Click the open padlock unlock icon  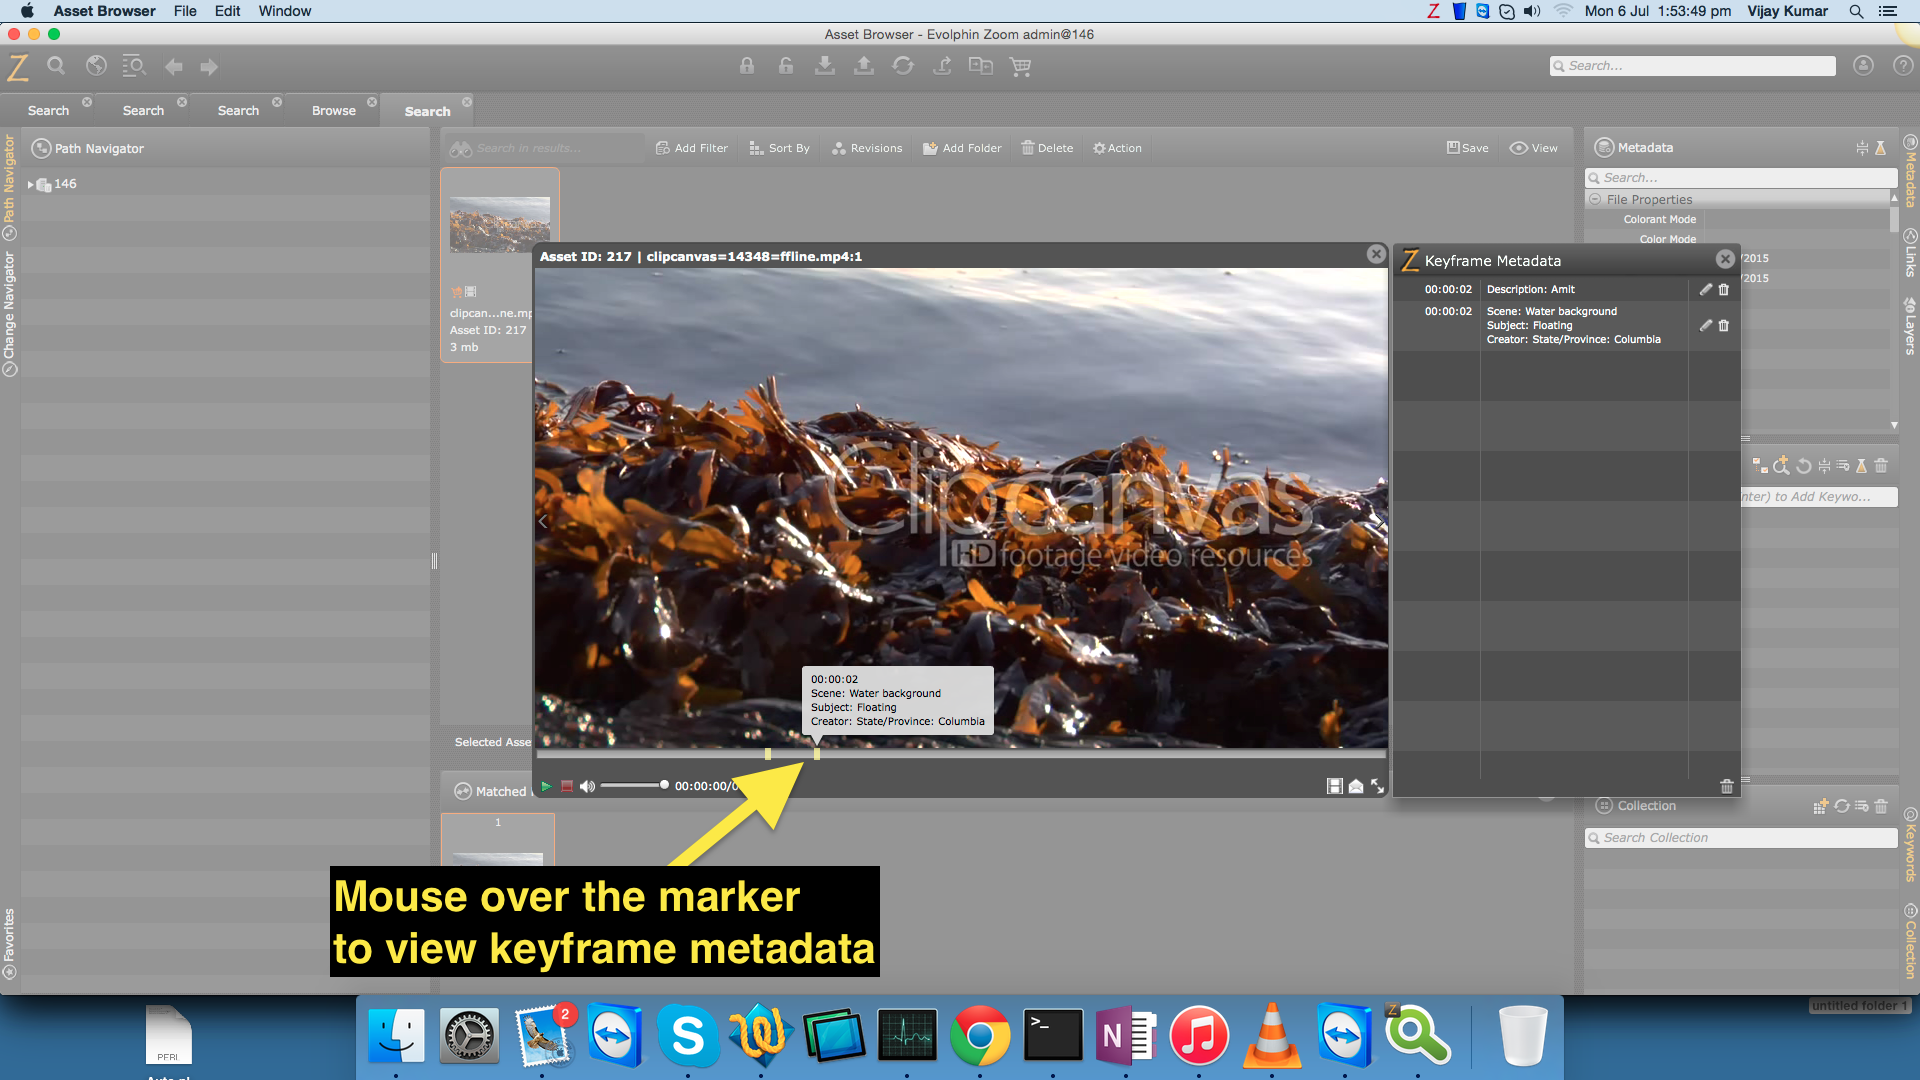[x=786, y=66]
